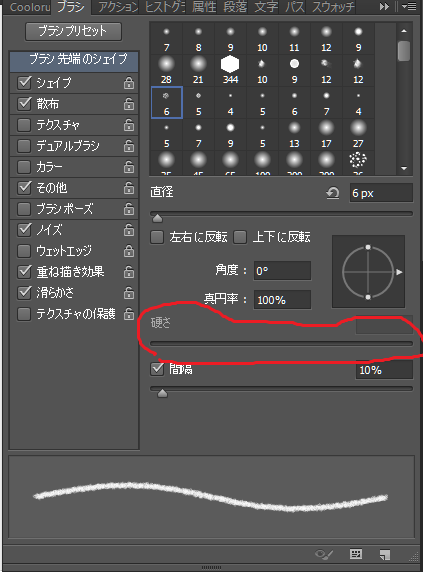Disable the シェイプ checkbox

click(x=24, y=83)
